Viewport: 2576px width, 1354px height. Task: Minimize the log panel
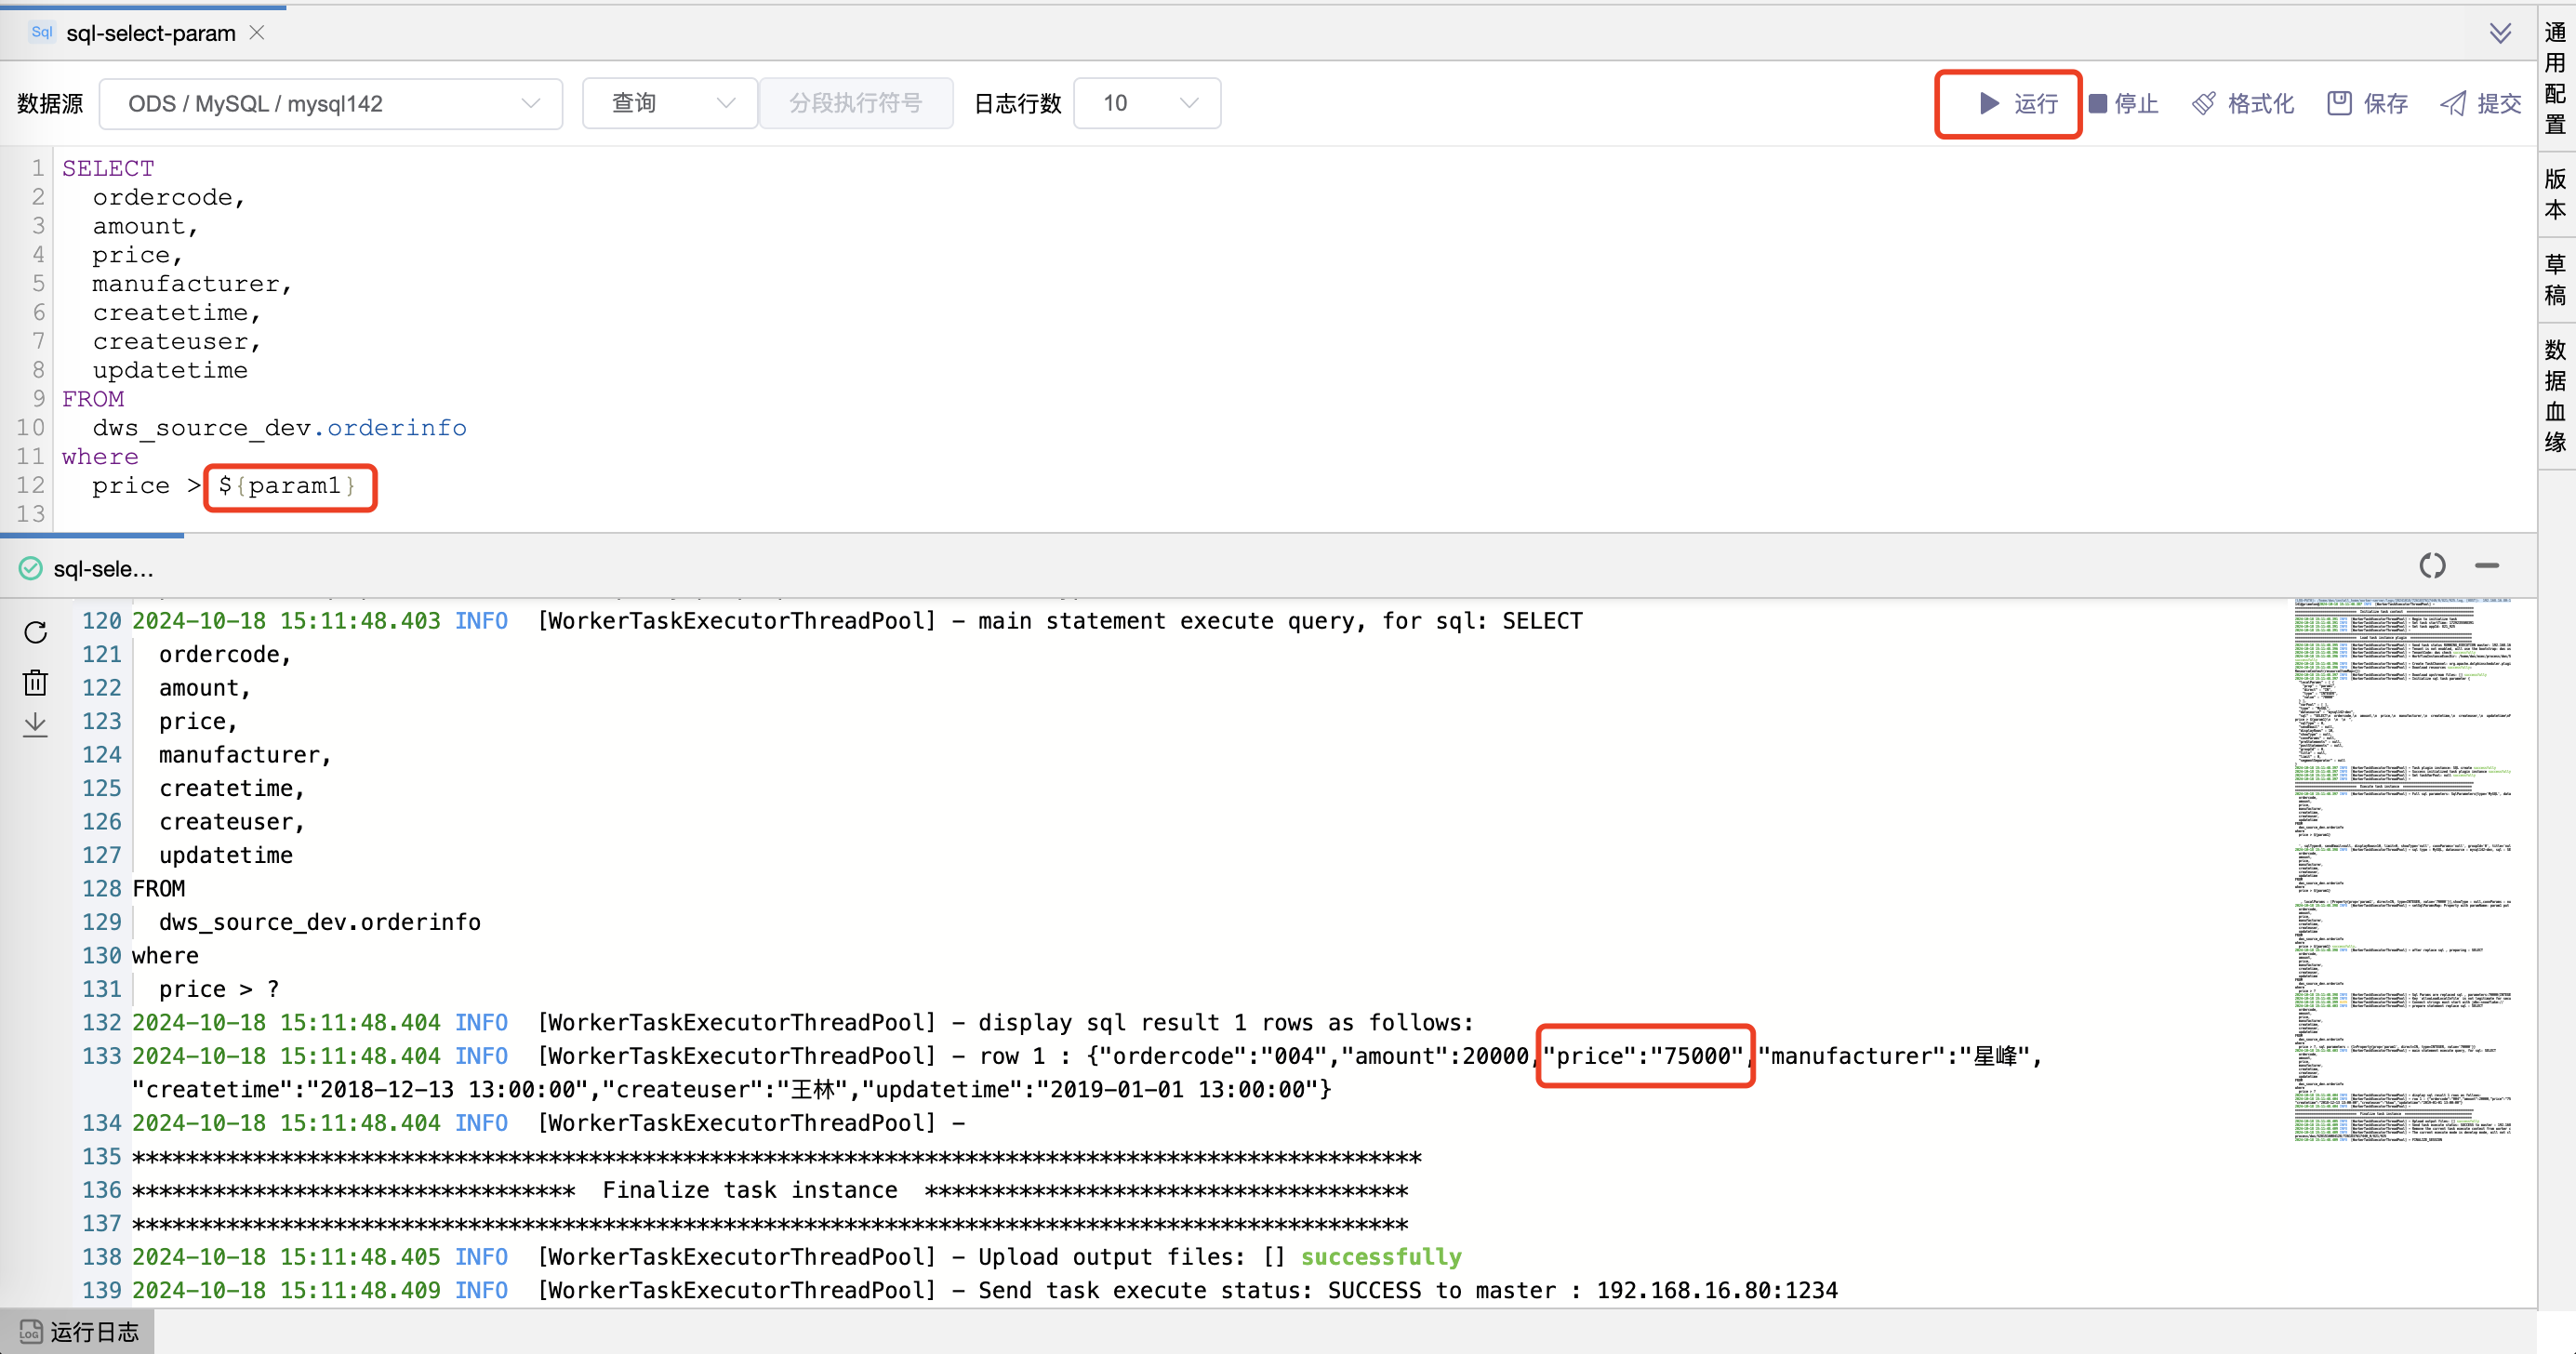point(2488,565)
